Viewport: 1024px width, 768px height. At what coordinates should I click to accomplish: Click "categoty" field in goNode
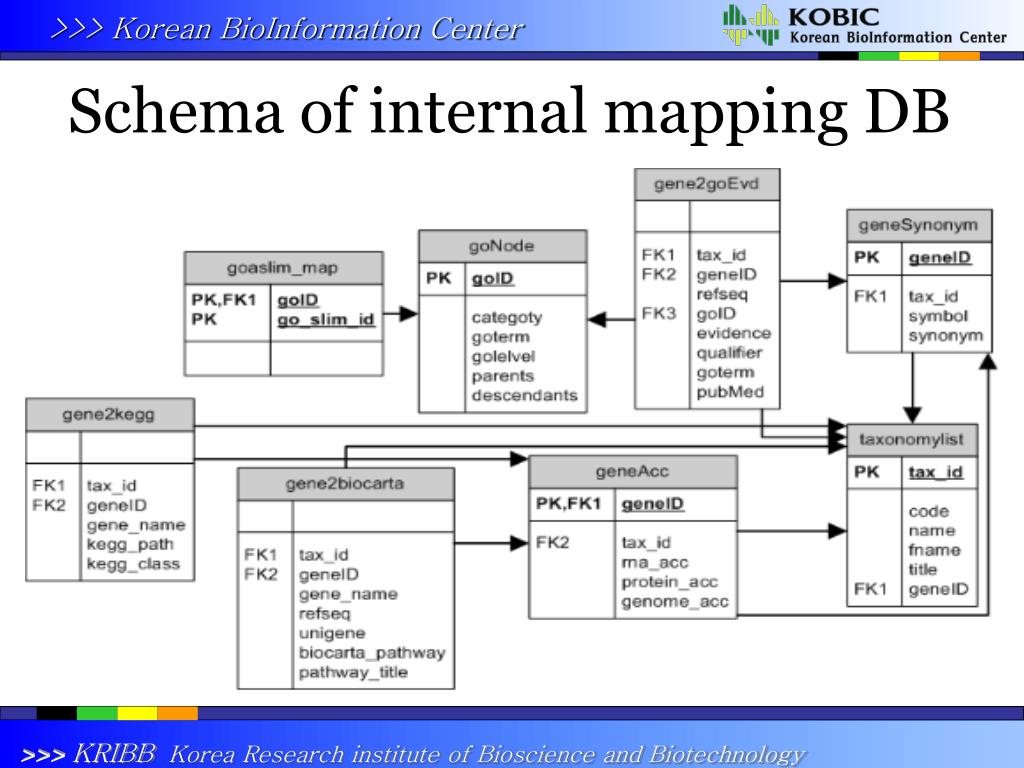coord(507,317)
